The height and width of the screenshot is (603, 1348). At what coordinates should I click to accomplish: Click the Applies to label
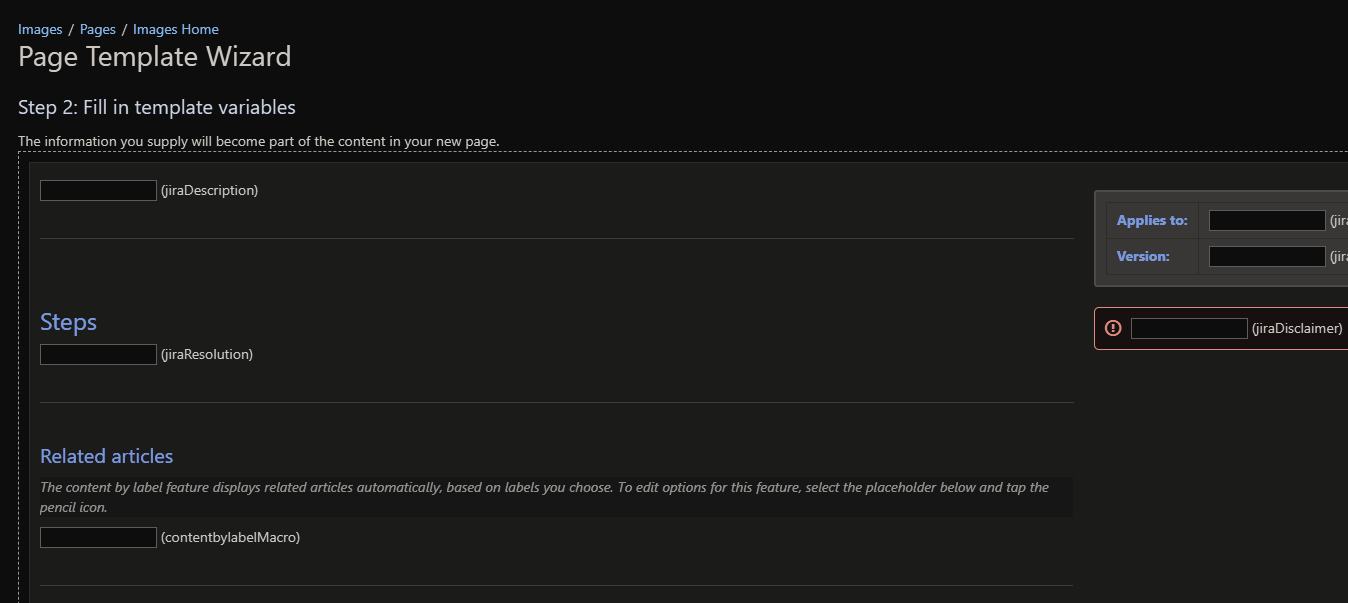[1152, 220]
